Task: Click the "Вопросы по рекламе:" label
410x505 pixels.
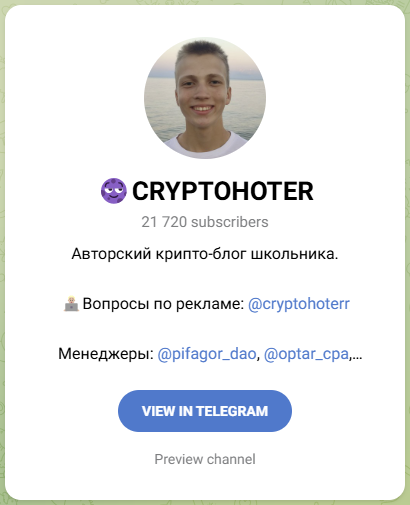Action: point(164,304)
